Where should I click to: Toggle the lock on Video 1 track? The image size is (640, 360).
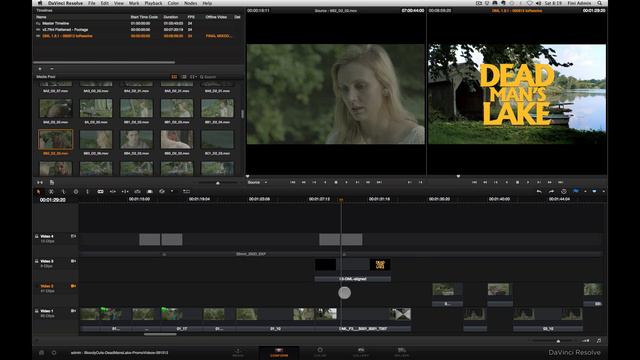37,311
